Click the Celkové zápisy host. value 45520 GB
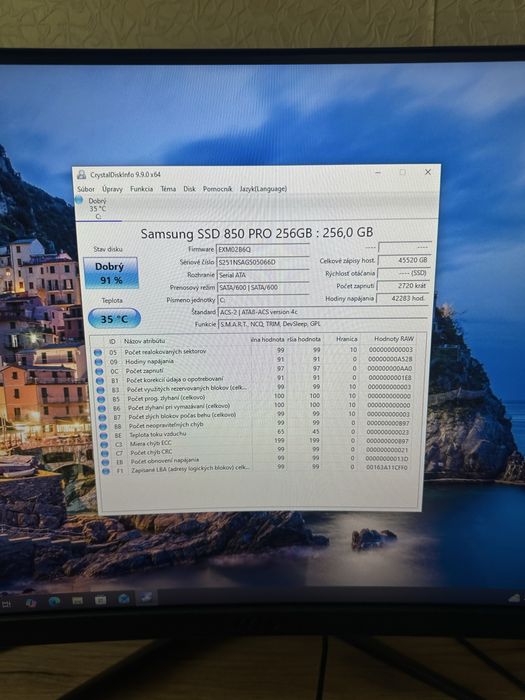 point(404,260)
